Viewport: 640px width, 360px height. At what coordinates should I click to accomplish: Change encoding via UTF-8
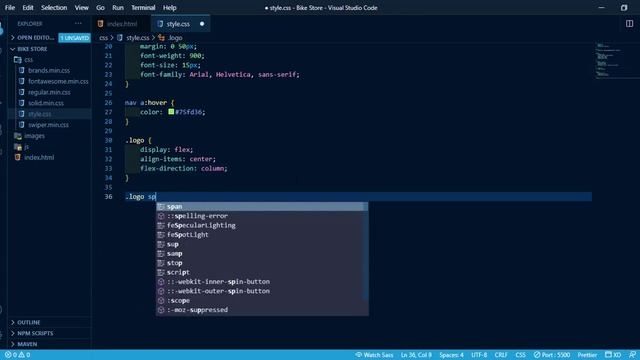(479, 355)
